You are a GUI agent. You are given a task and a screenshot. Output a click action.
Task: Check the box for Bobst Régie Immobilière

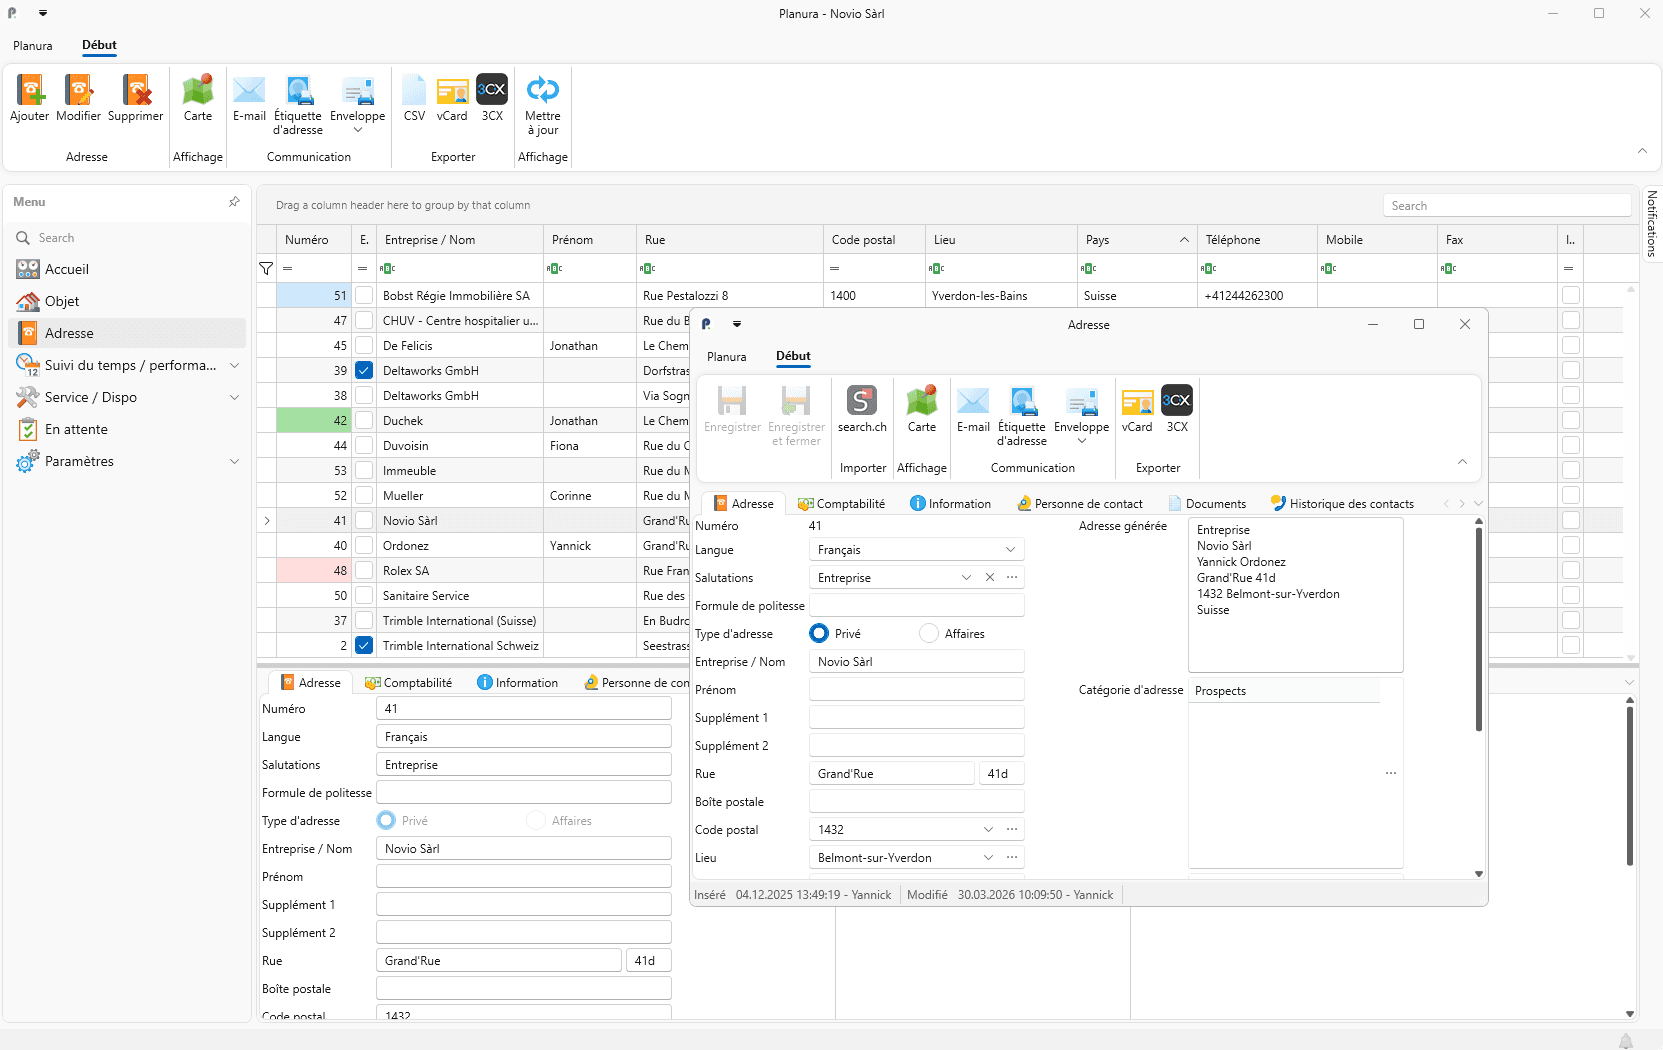[x=364, y=295]
